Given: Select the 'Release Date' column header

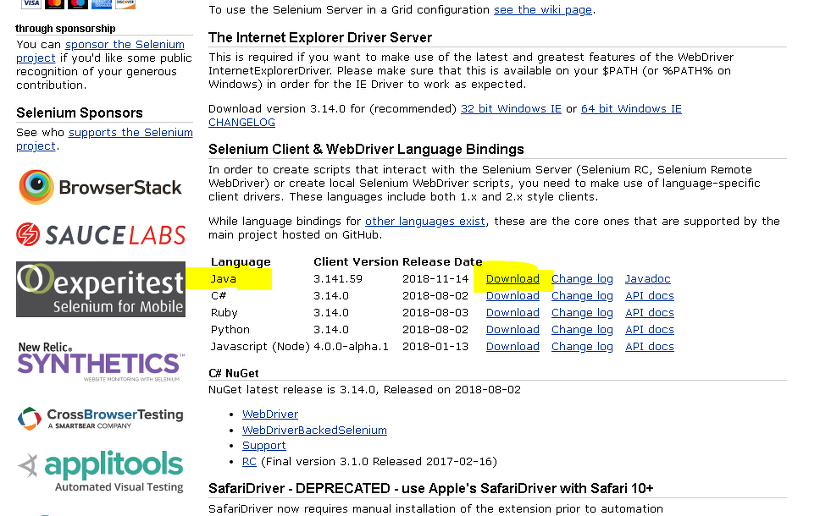Looking at the screenshot, I should point(442,262).
